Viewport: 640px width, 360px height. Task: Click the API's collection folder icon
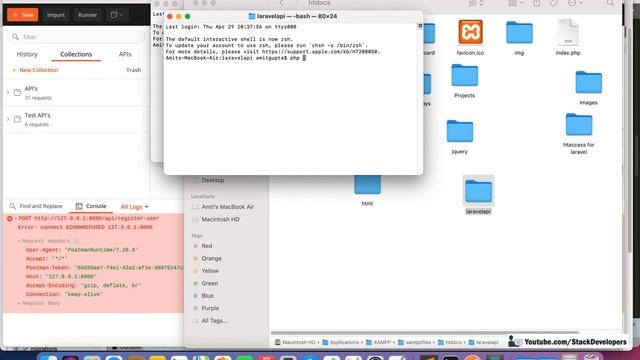pos(17,93)
